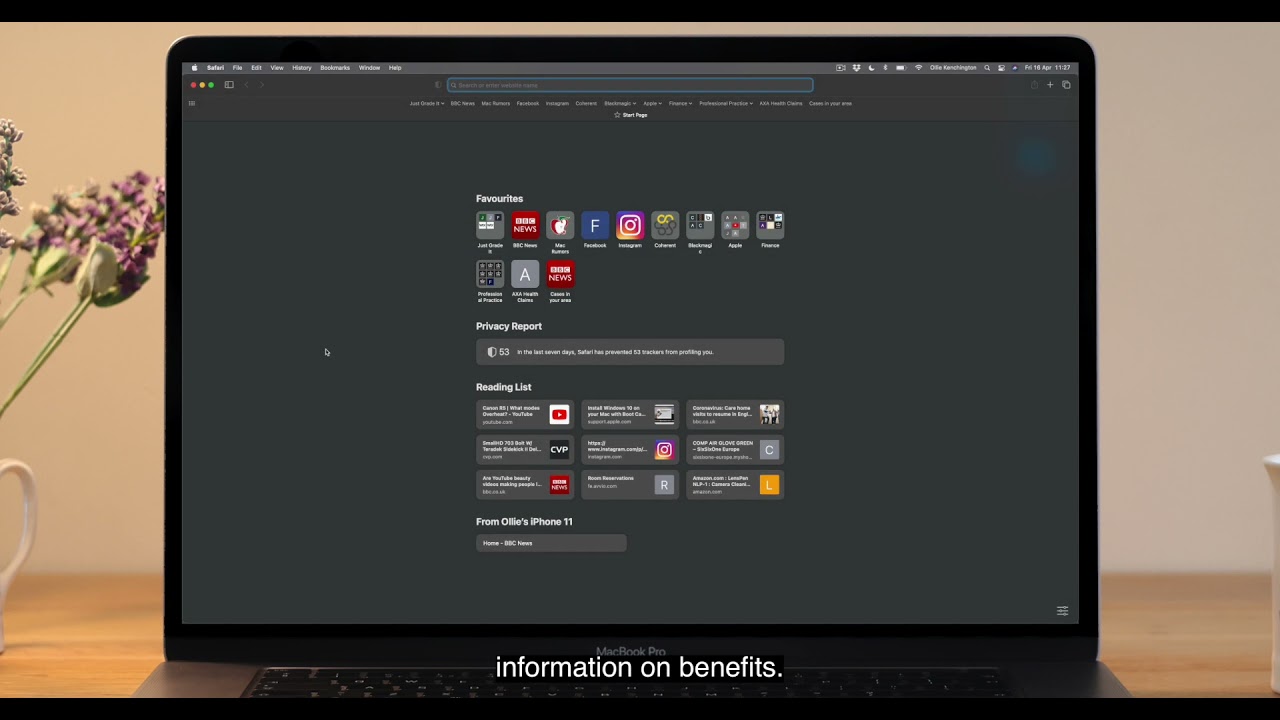Expand the Blackmagic bookmarks dropdown
Screen dimensions: 1280x720
click(x=620, y=103)
